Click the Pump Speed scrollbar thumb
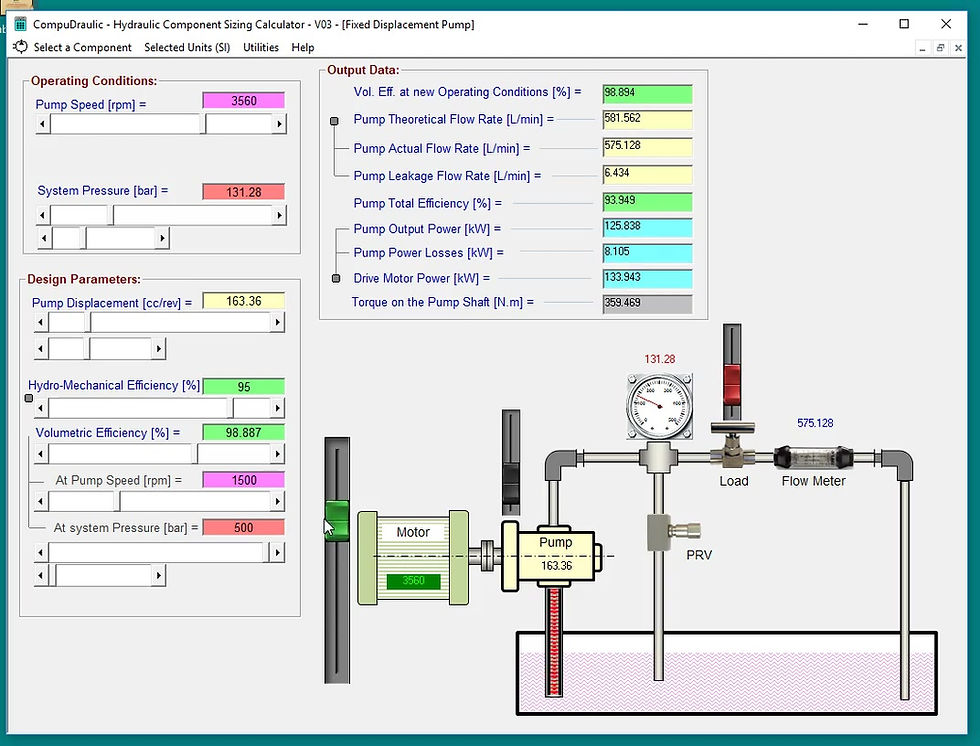The width and height of the screenshot is (980, 746). (202, 124)
